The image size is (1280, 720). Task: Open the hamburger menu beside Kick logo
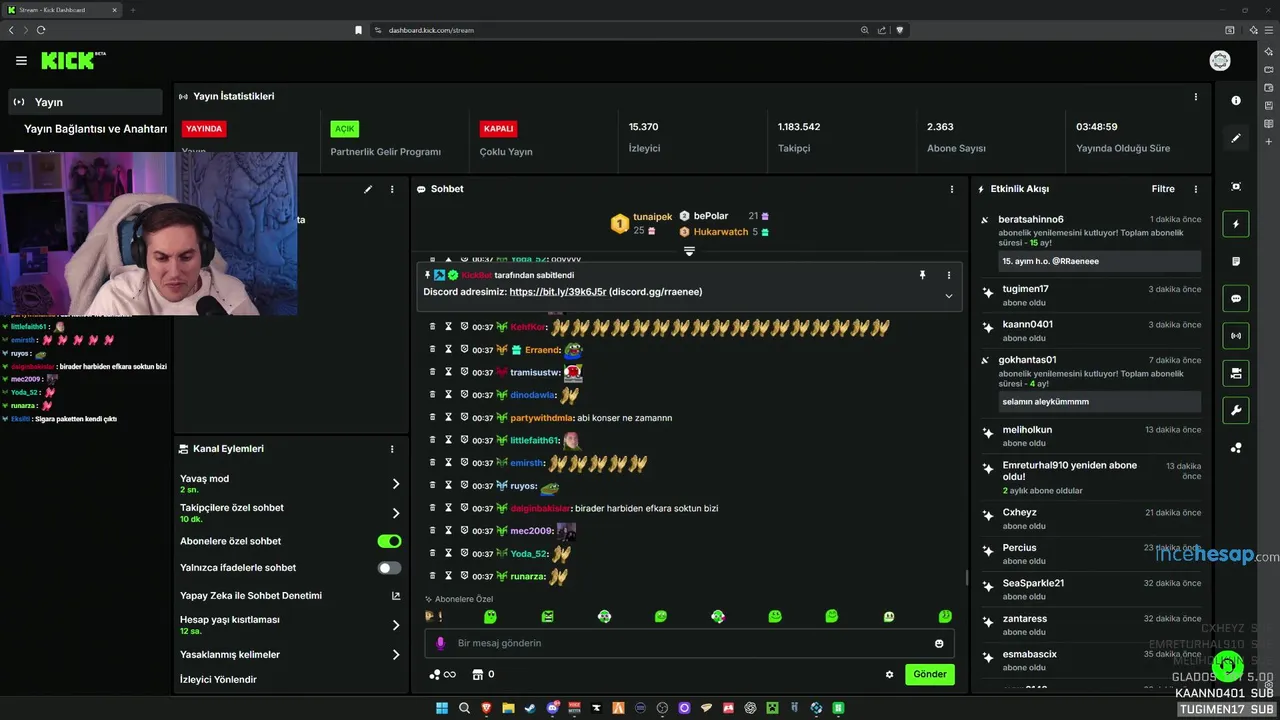pyautogui.click(x=21, y=61)
